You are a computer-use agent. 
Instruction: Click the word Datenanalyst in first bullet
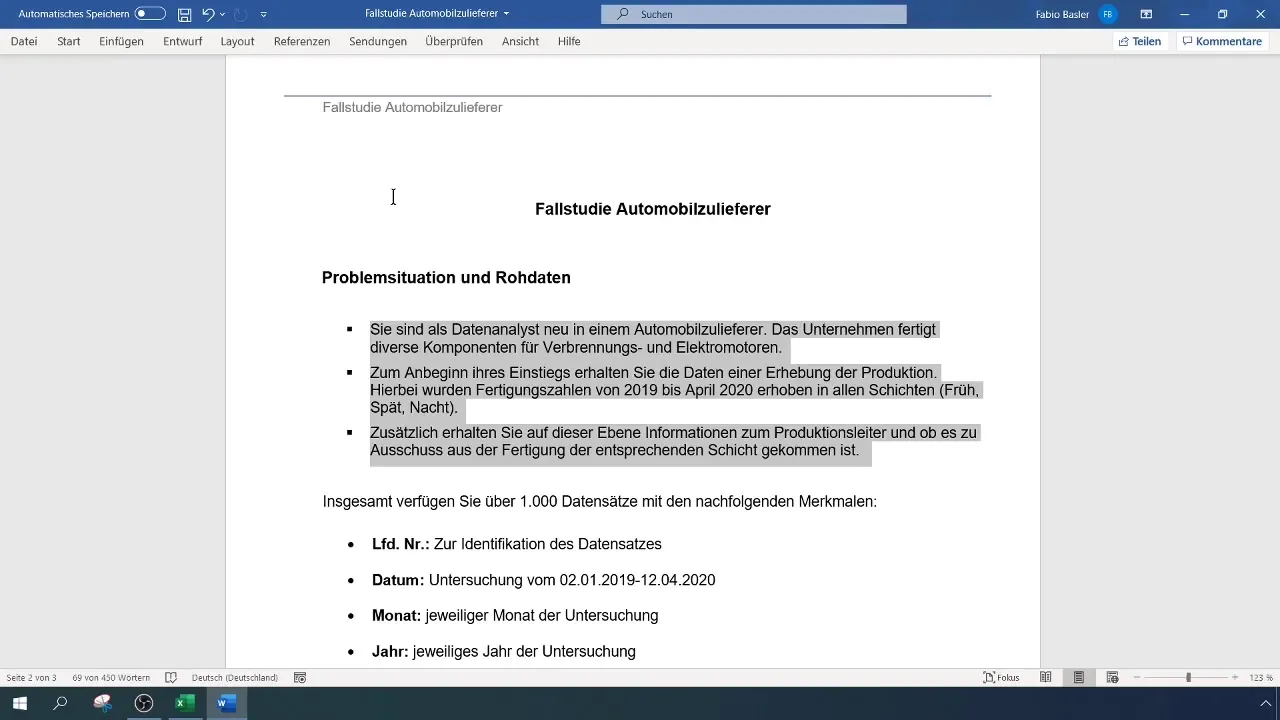[x=497, y=329]
